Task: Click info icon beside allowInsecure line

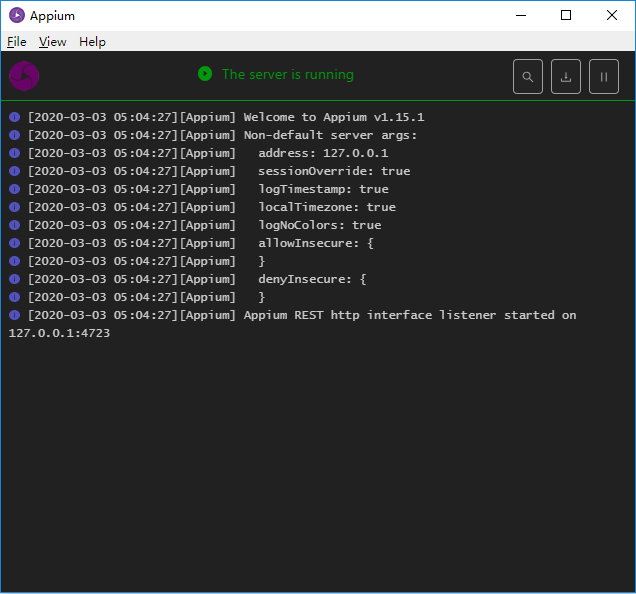Action: tap(15, 243)
